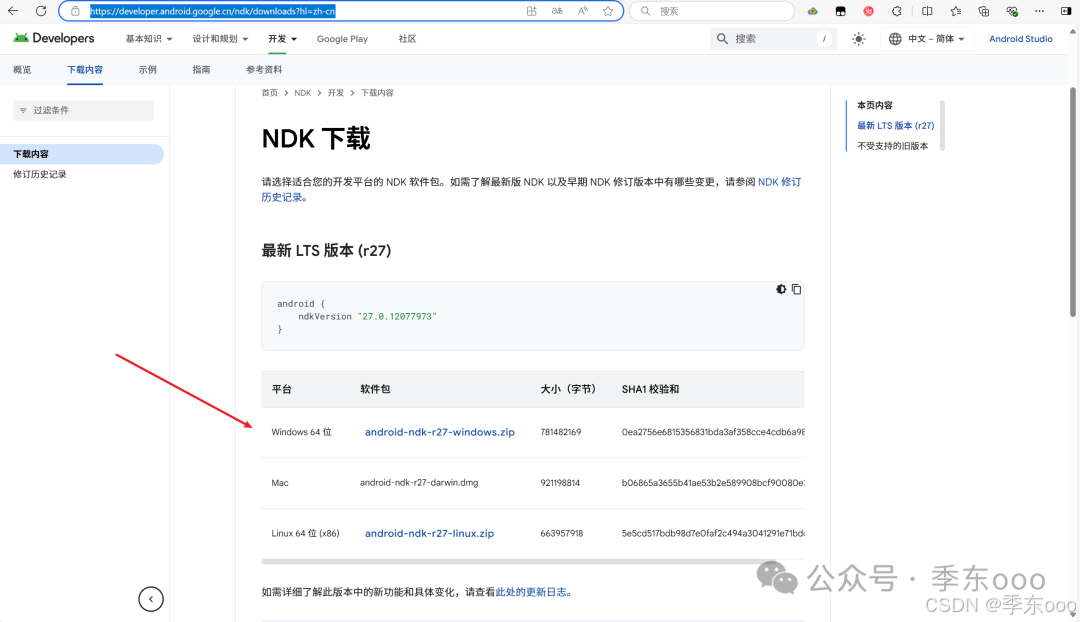Start read aloud from the address bar
Viewport: 1080px width, 622px height.
click(583, 11)
